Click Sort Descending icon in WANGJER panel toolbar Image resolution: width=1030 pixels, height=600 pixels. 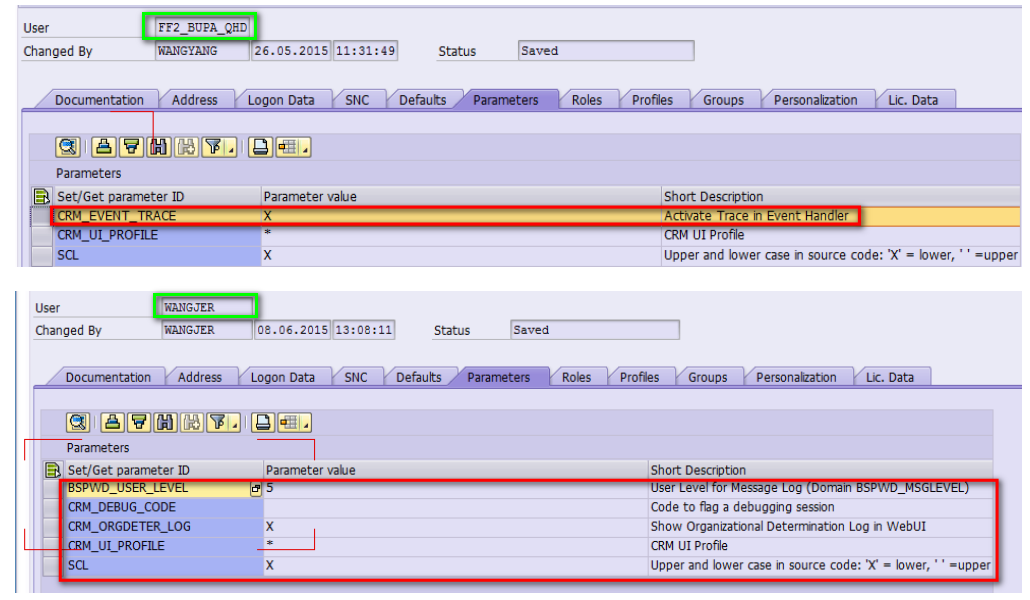pyautogui.click(x=139, y=422)
